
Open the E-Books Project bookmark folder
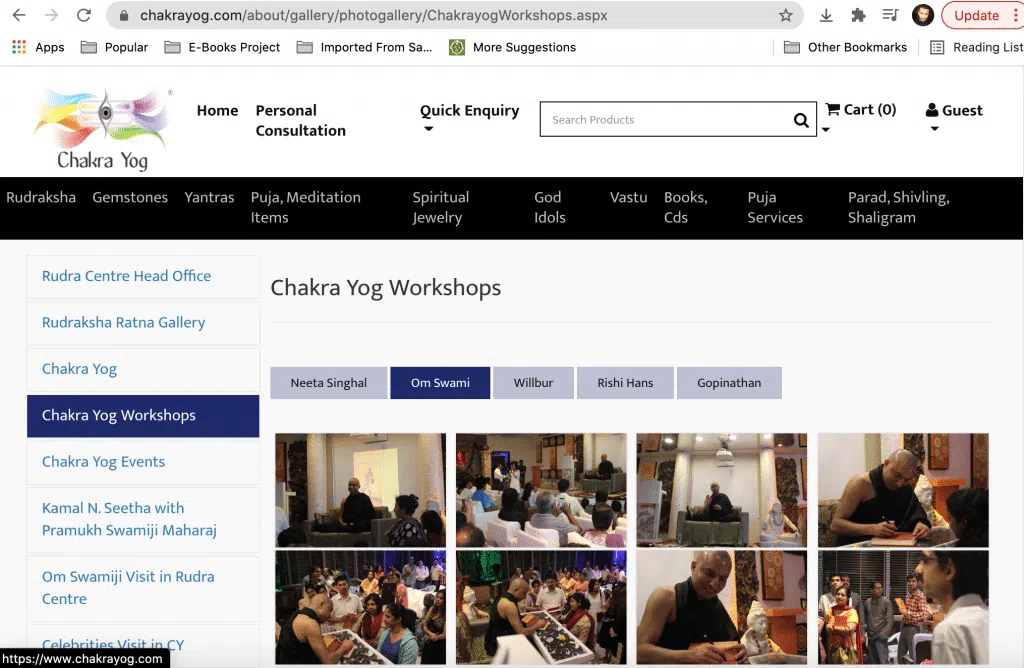point(222,47)
